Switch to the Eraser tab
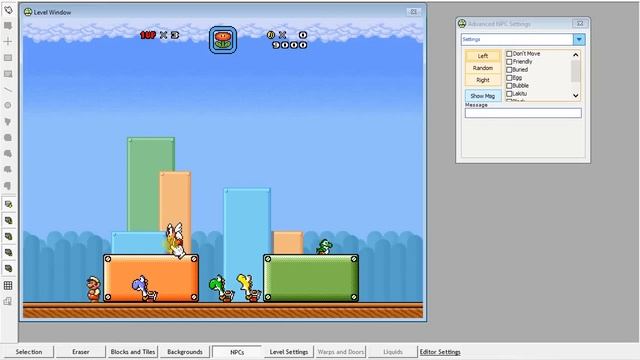The image size is (640, 360). [80, 352]
